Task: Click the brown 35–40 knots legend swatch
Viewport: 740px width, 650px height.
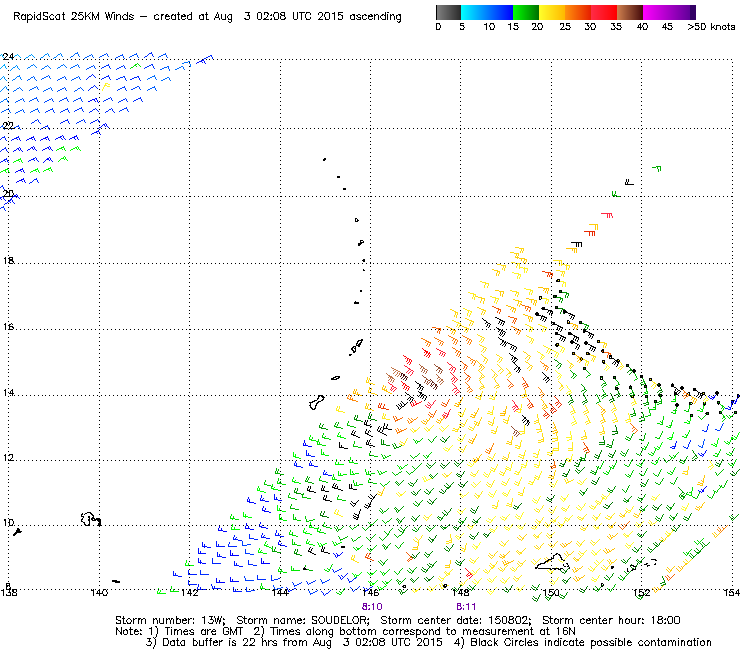Action: coord(630,12)
